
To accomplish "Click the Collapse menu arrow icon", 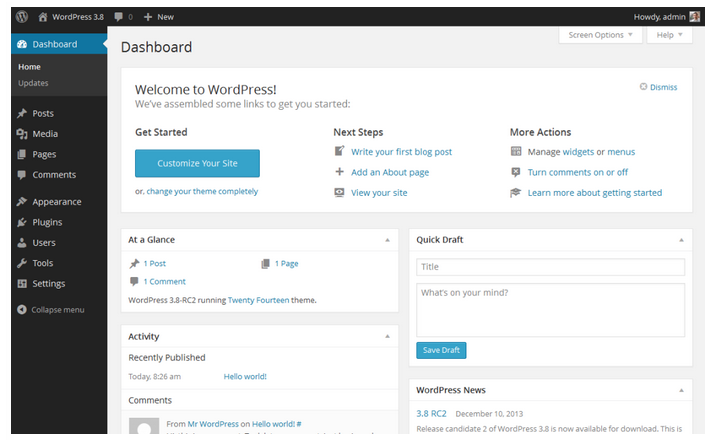I will click(x=22, y=310).
